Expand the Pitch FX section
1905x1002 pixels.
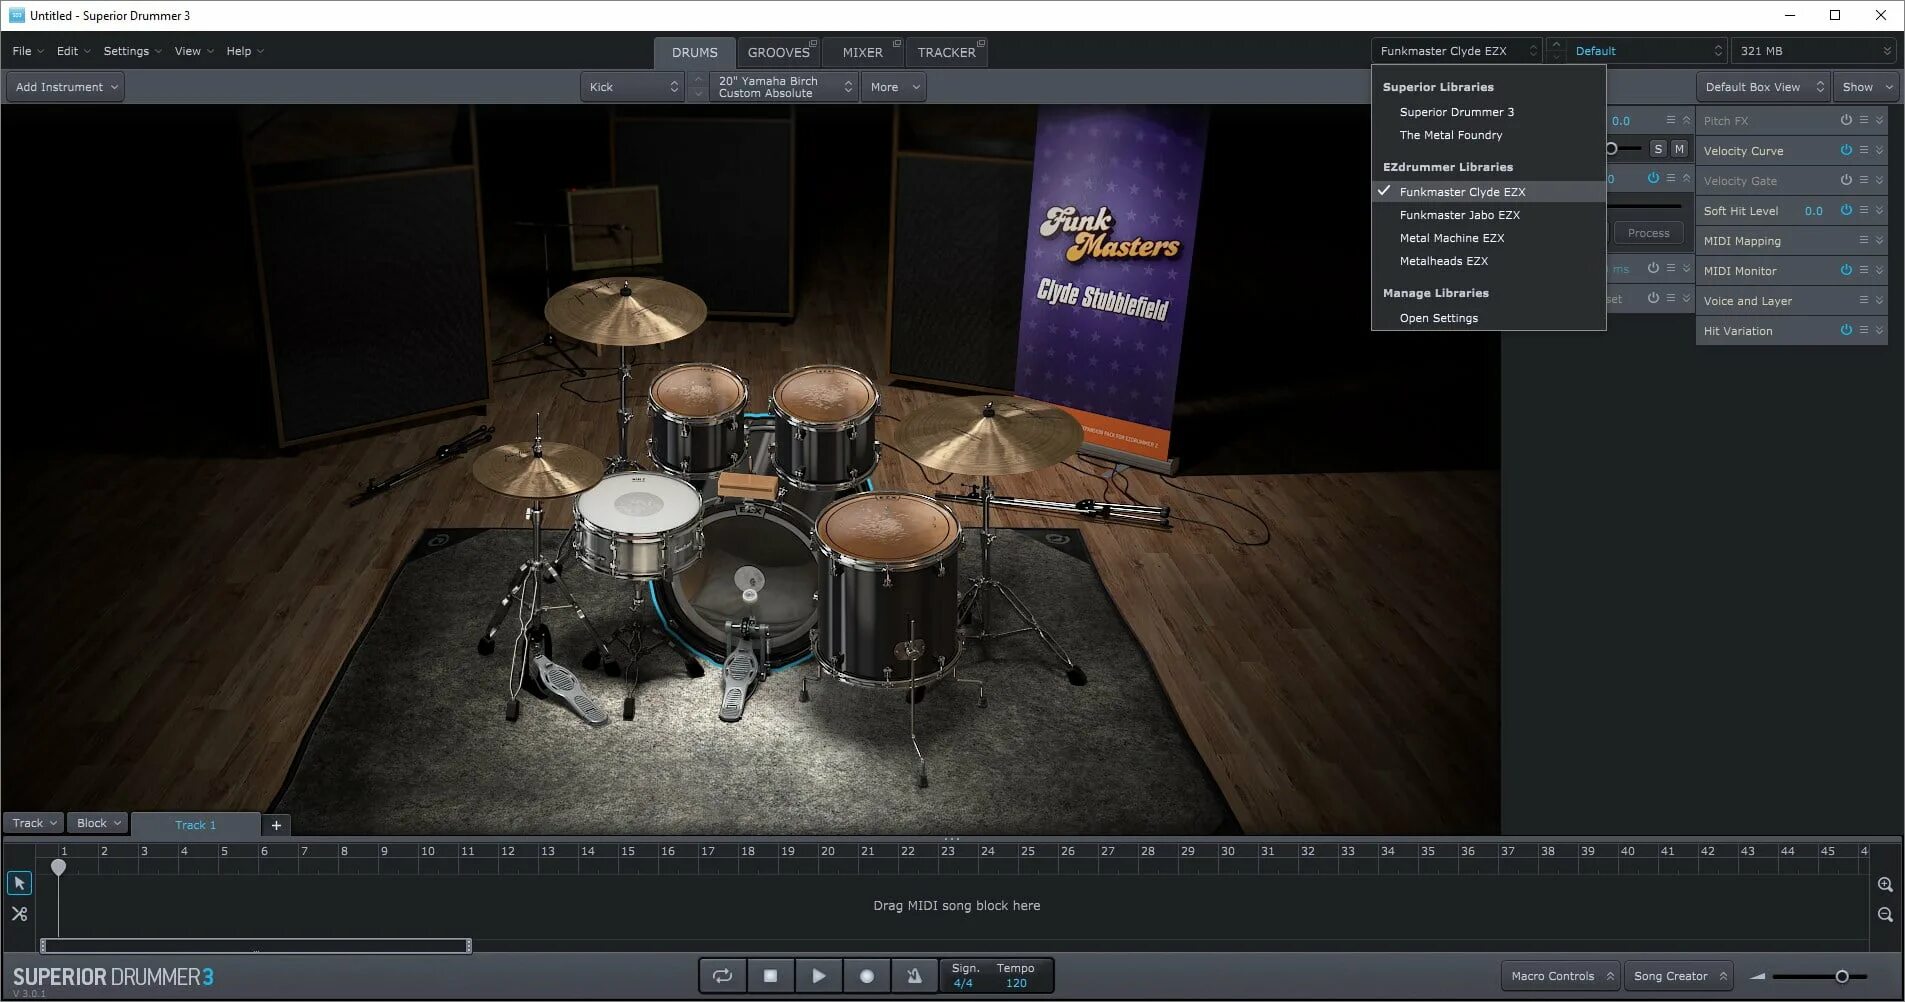tap(1880, 120)
